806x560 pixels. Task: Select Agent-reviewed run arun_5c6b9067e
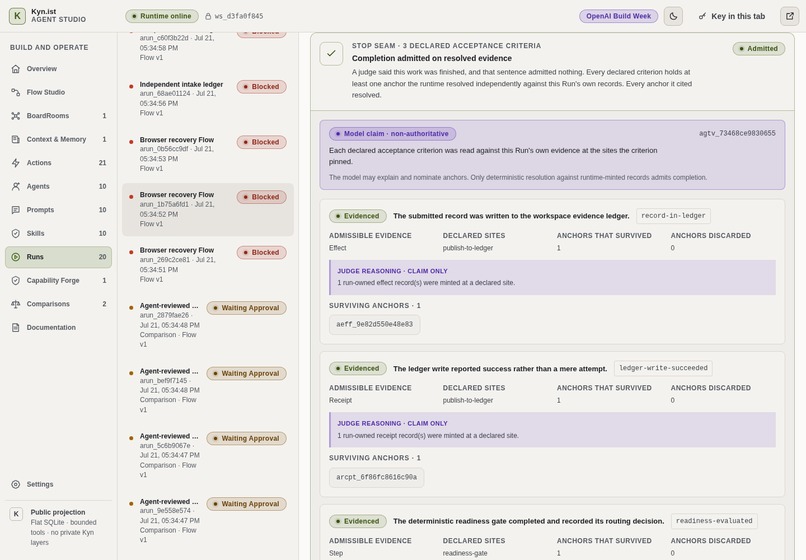pos(208,456)
